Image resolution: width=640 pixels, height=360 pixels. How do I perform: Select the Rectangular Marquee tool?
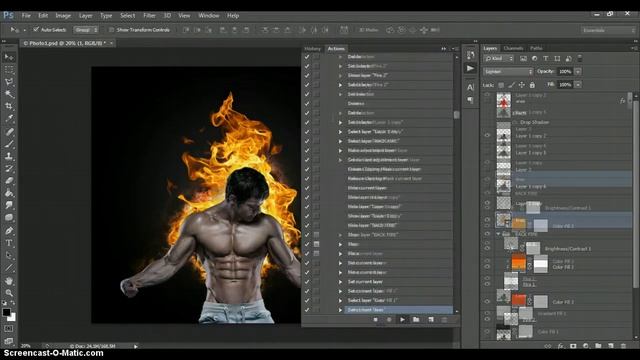pyautogui.click(x=9, y=70)
